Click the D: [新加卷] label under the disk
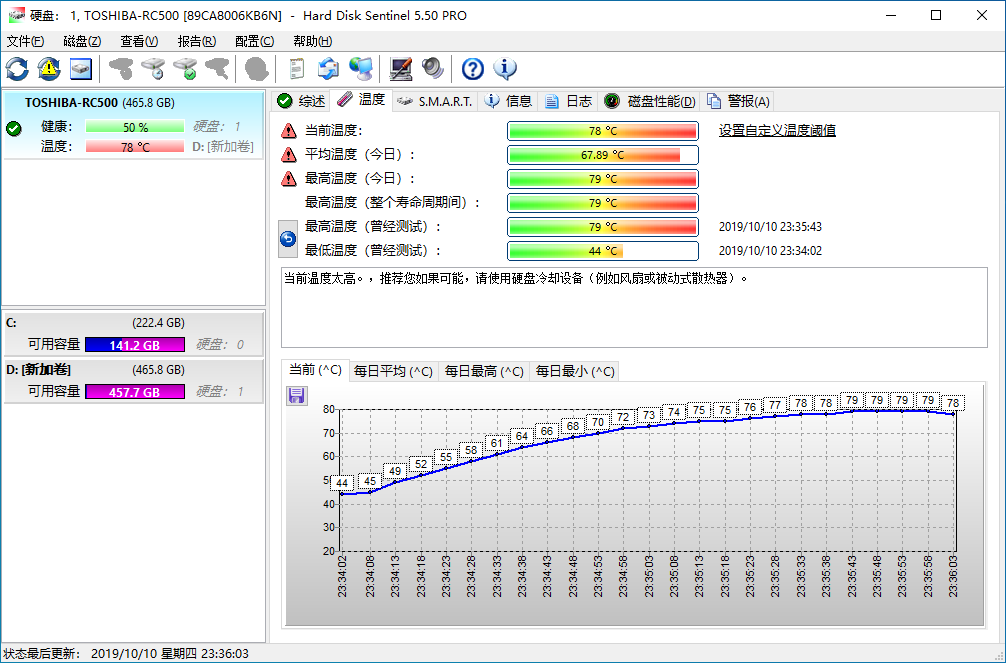This screenshot has height=663, width=1006. [223, 147]
